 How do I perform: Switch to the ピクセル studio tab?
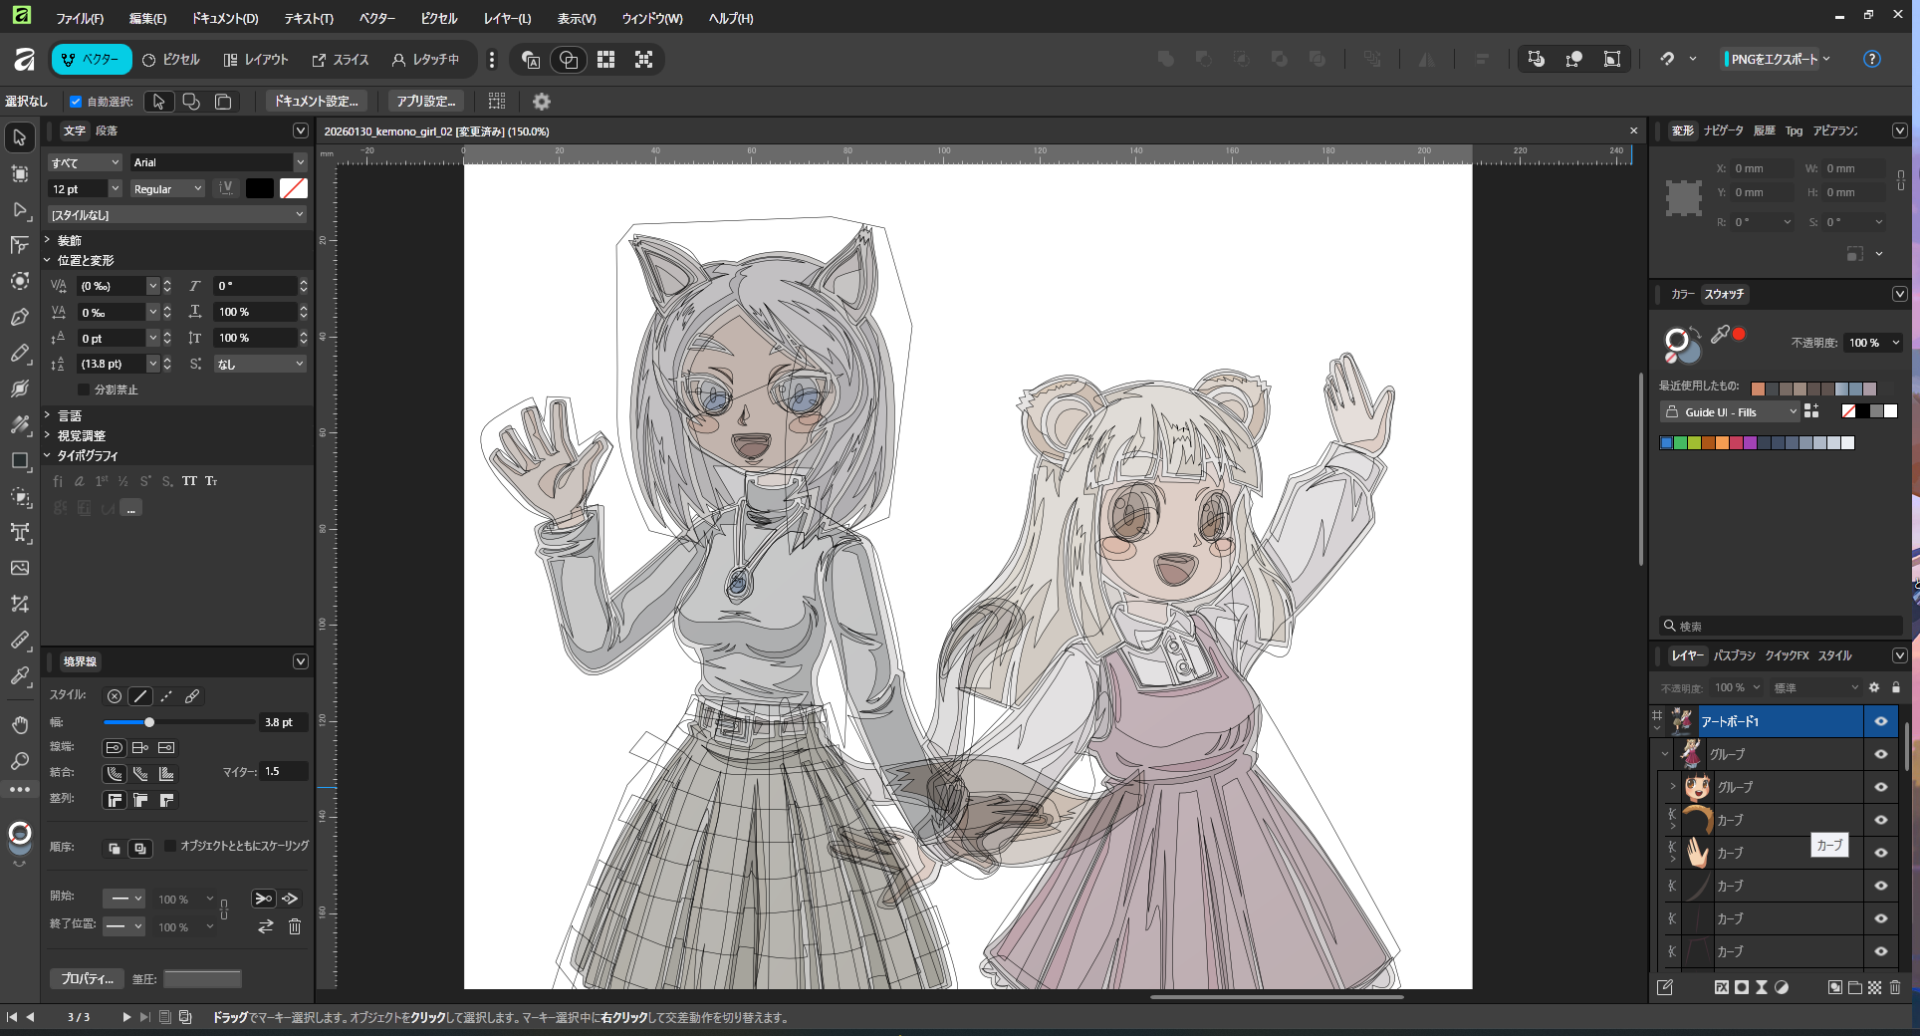pos(171,60)
